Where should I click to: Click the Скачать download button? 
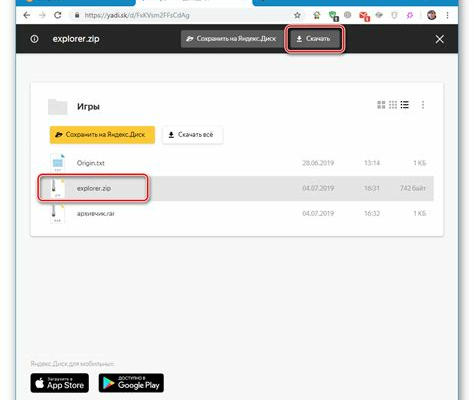click(x=314, y=39)
